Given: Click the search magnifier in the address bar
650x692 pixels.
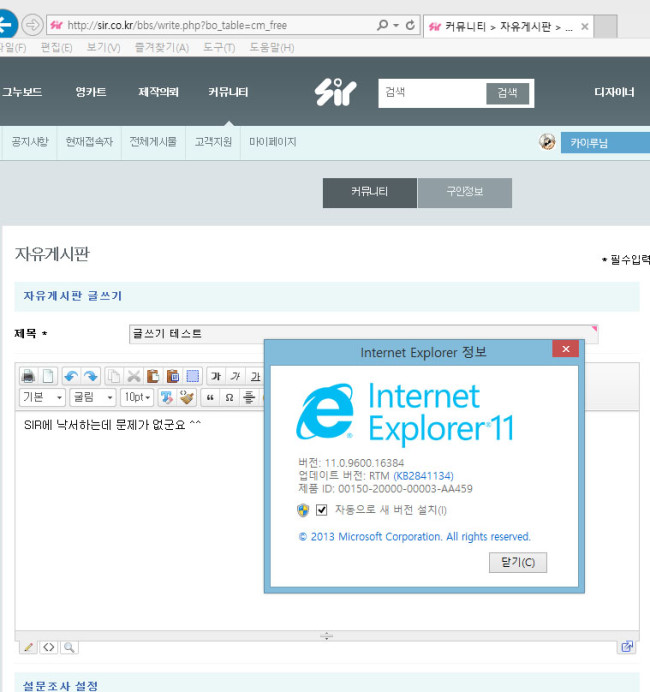Looking at the screenshot, I should point(382,25).
